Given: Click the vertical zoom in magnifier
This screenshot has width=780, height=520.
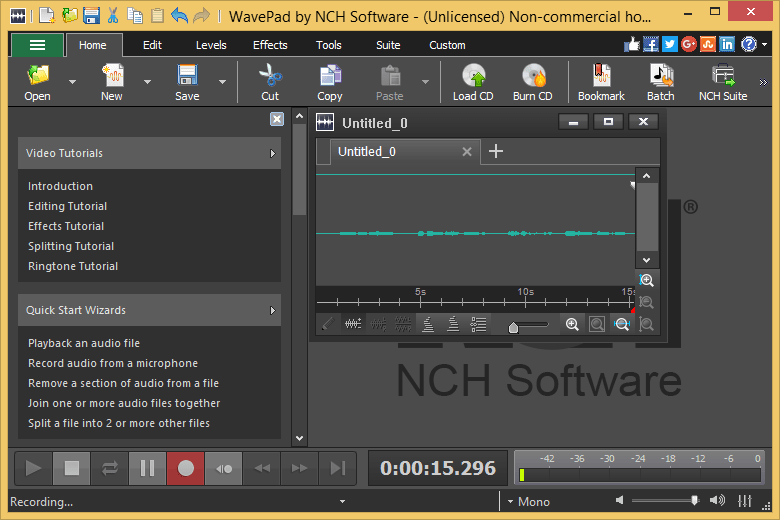Looking at the screenshot, I should click(x=646, y=280).
